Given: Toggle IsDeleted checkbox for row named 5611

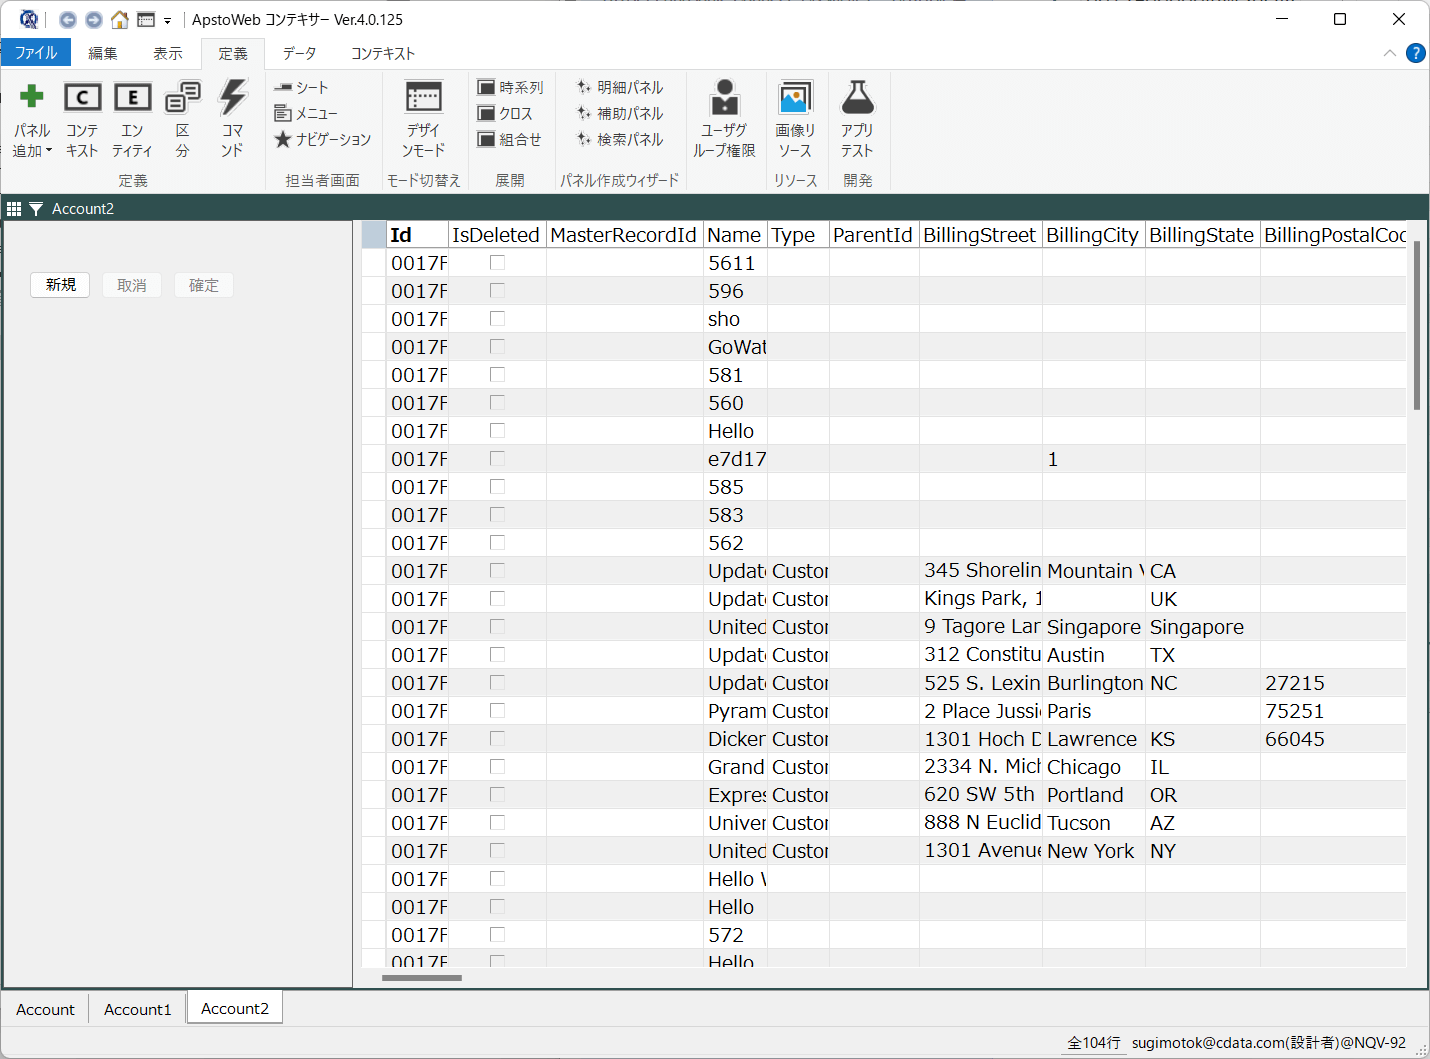Looking at the screenshot, I should pos(497,263).
